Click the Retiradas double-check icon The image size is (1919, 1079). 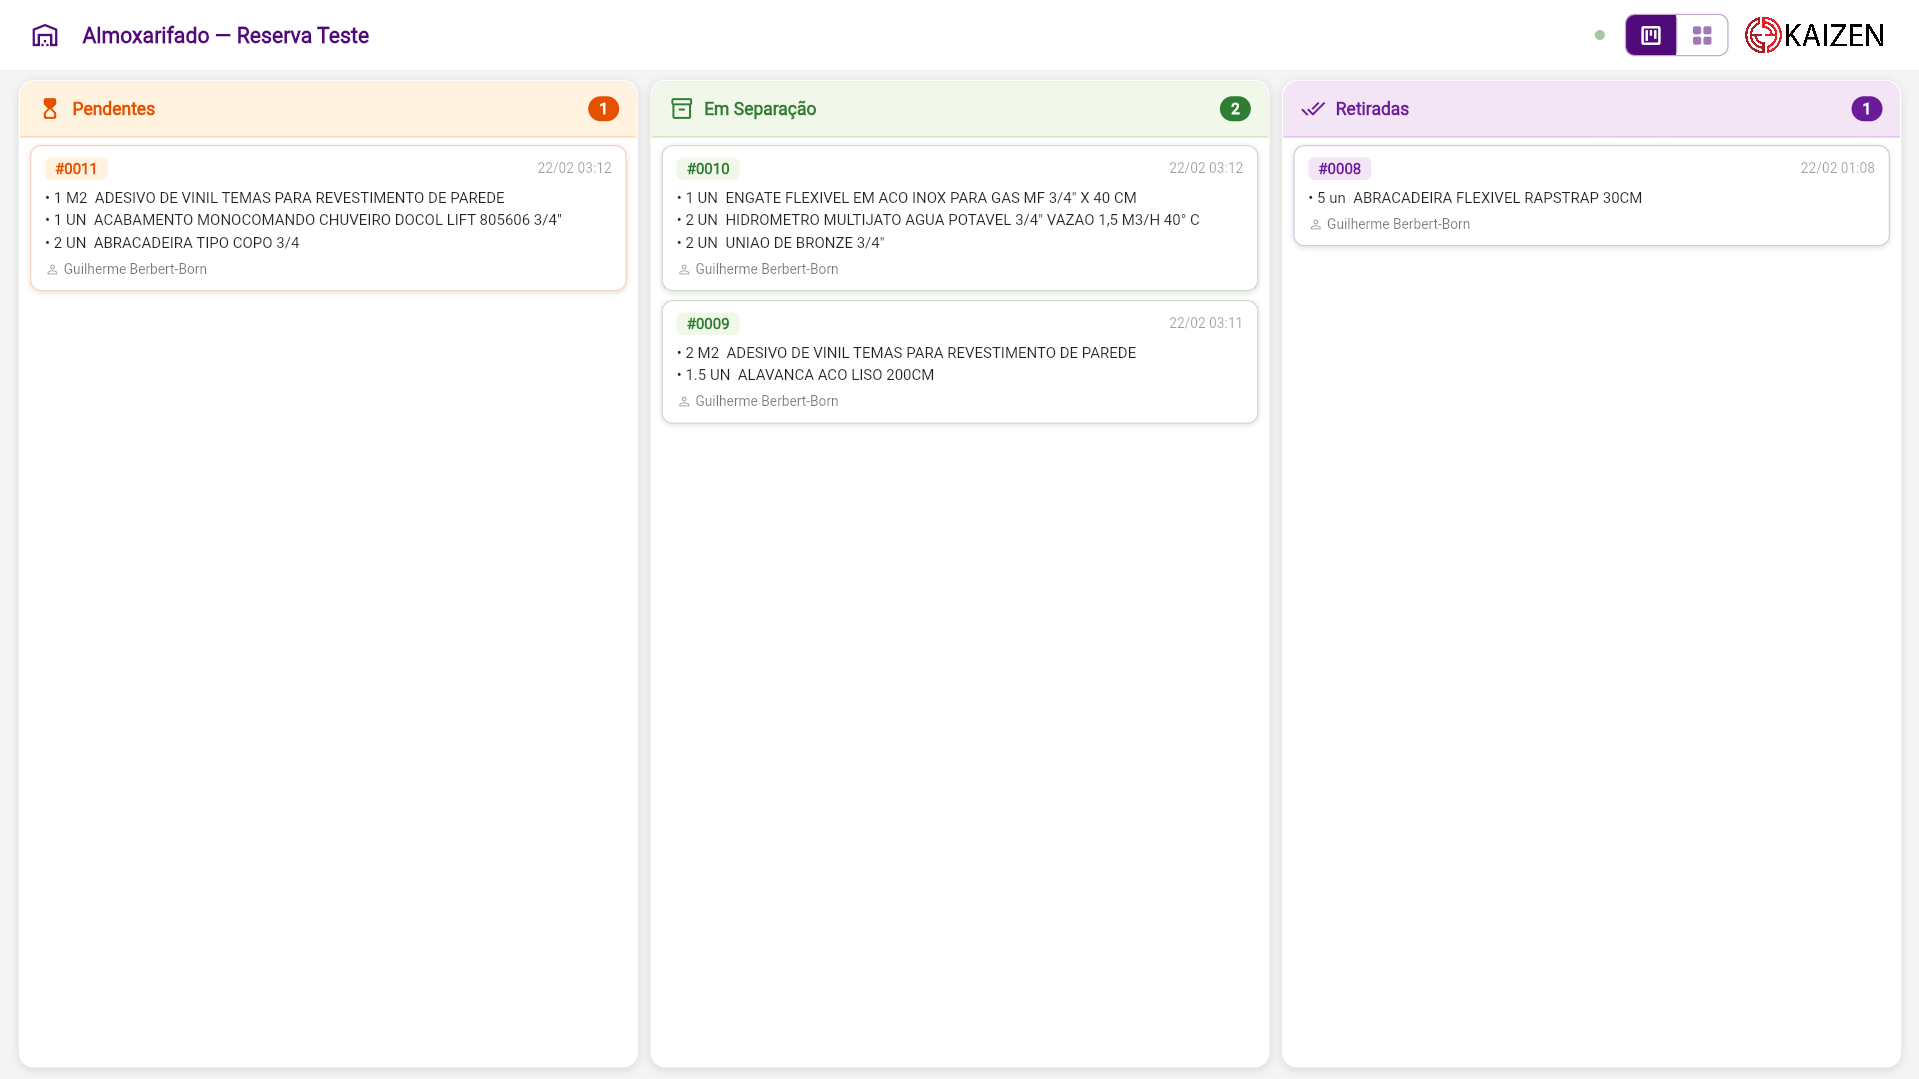tap(1313, 109)
